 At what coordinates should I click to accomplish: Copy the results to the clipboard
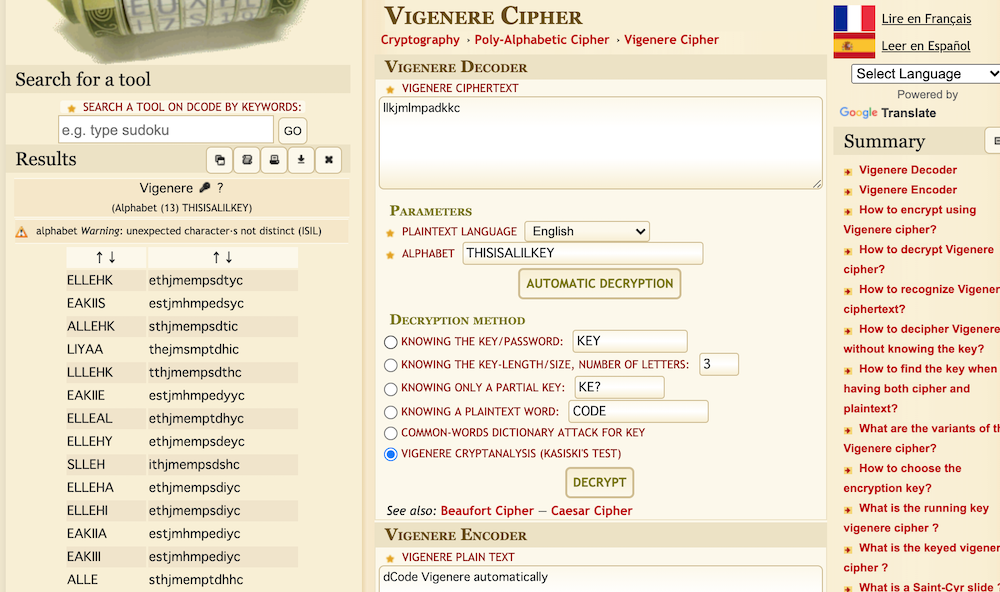point(219,160)
